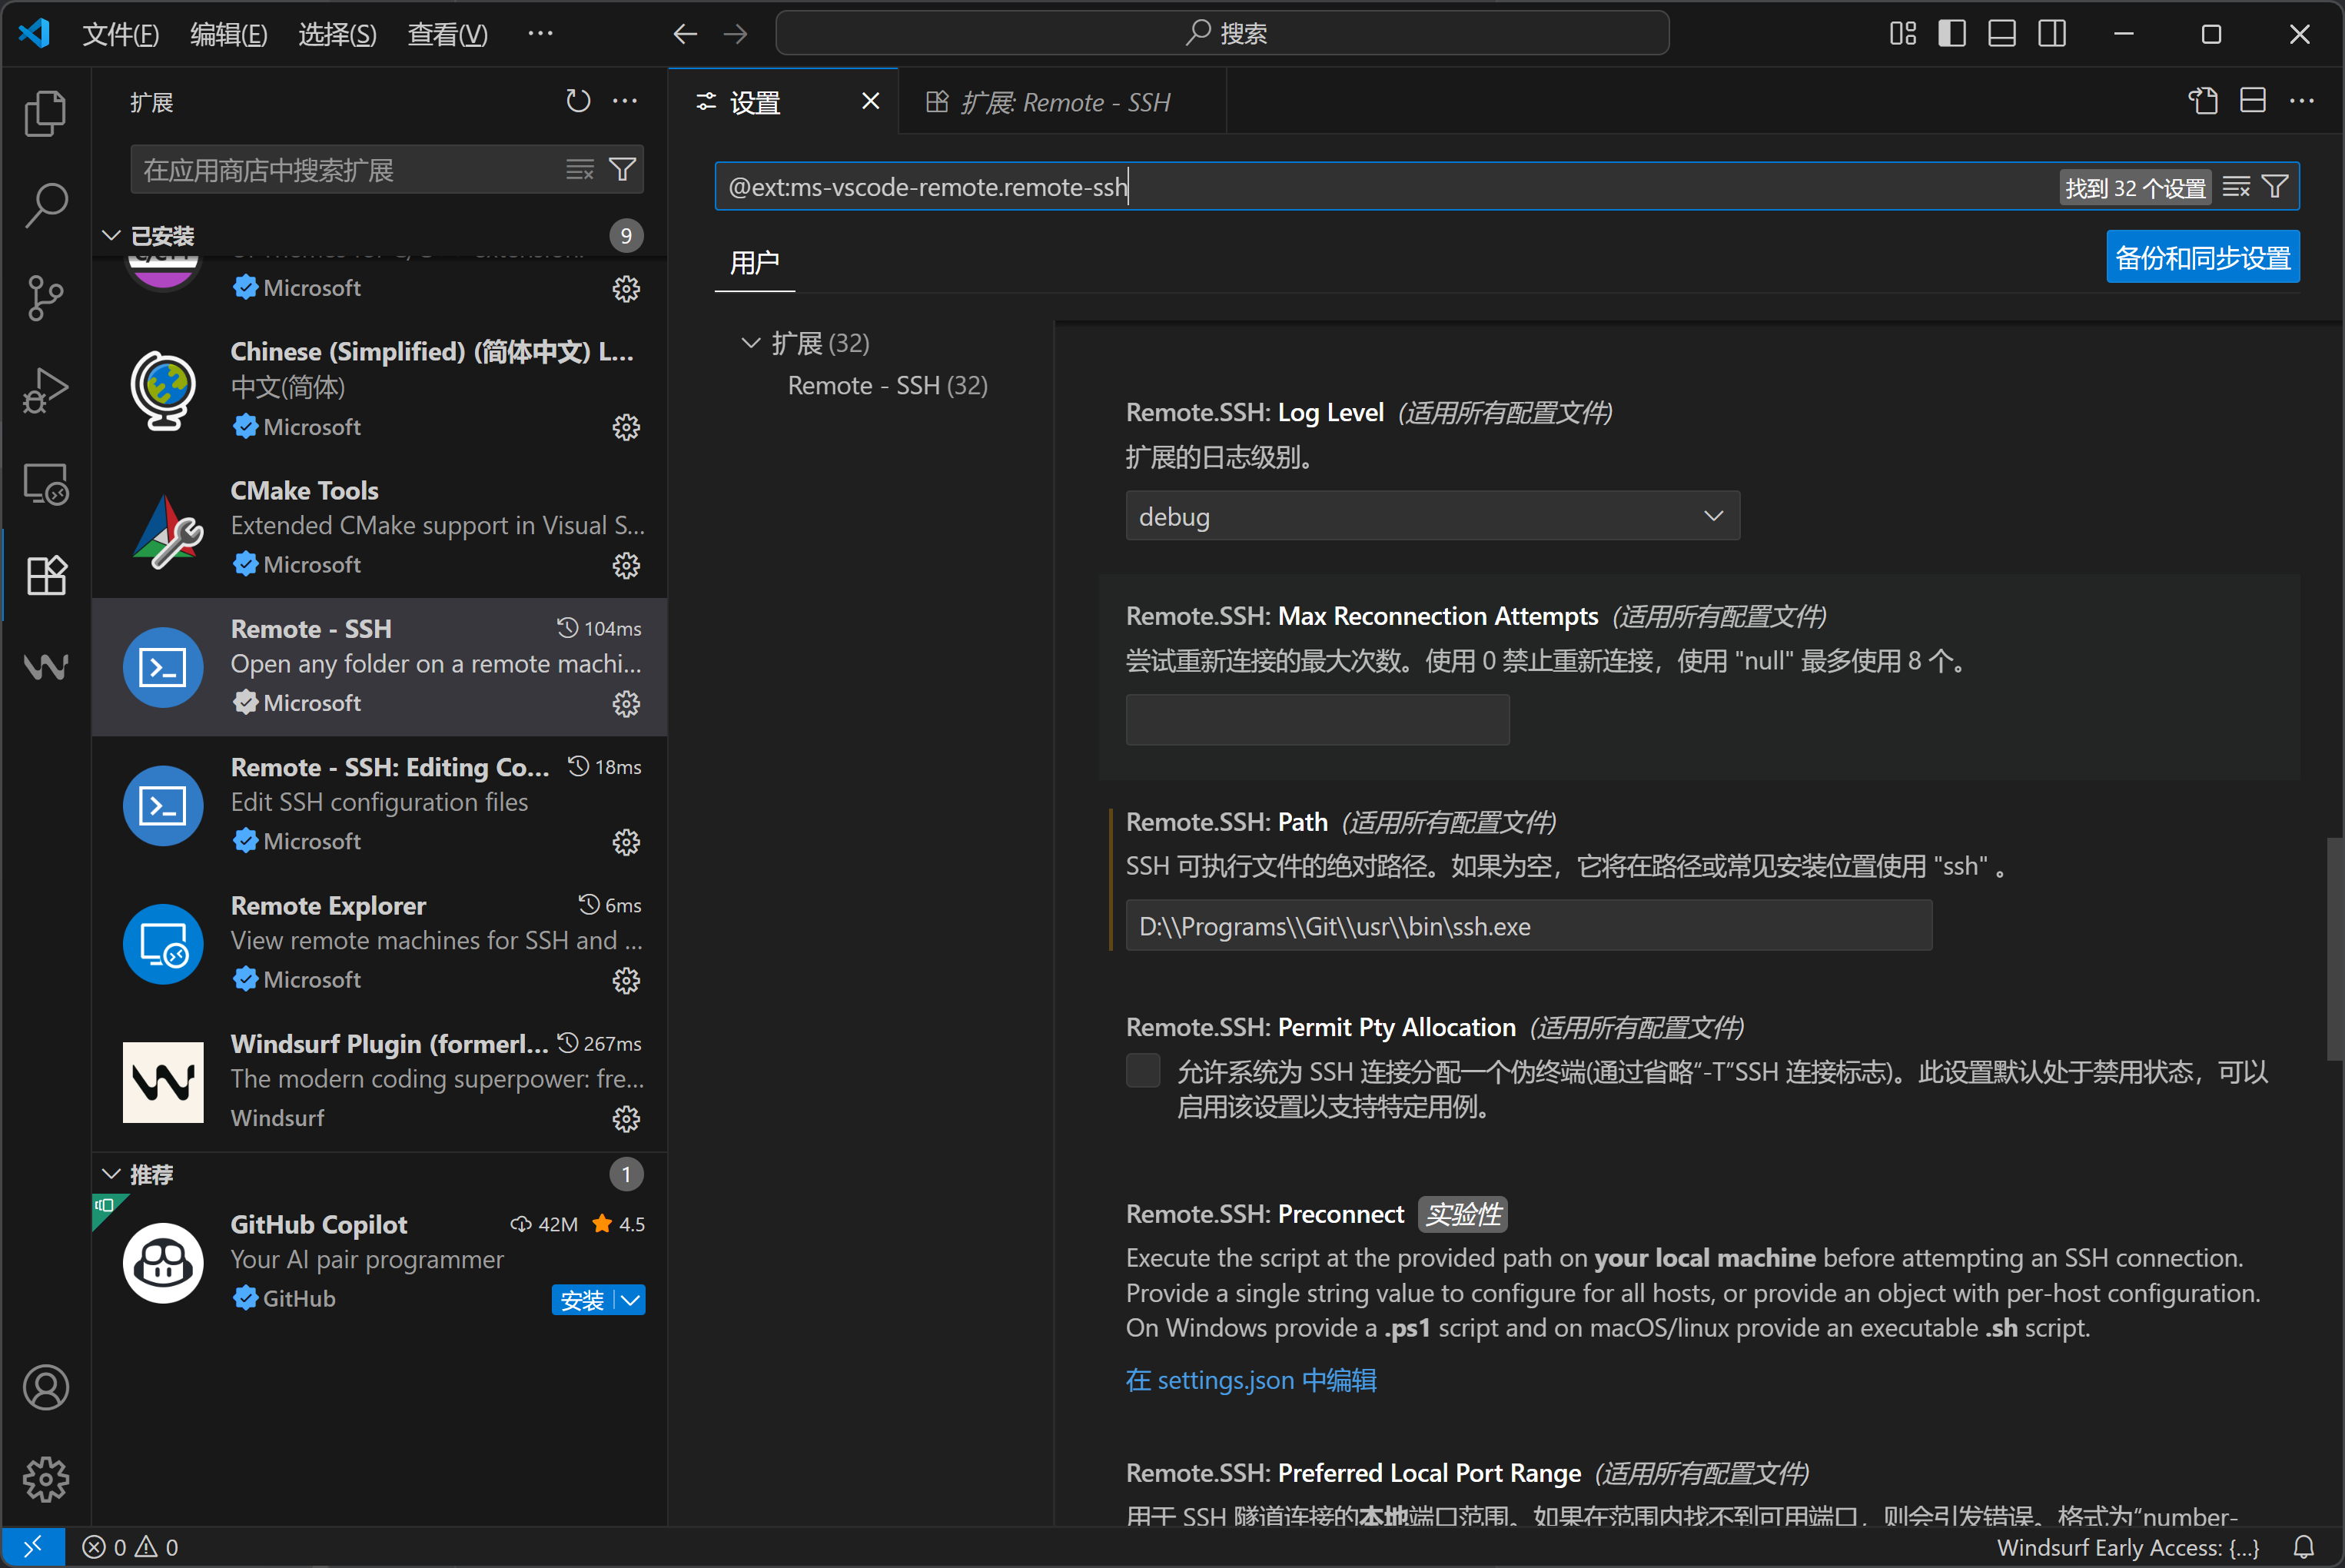Image resolution: width=2345 pixels, height=1568 pixels.
Task: Customize layout icon in title bar
Action: pyautogui.click(x=1903, y=34)
